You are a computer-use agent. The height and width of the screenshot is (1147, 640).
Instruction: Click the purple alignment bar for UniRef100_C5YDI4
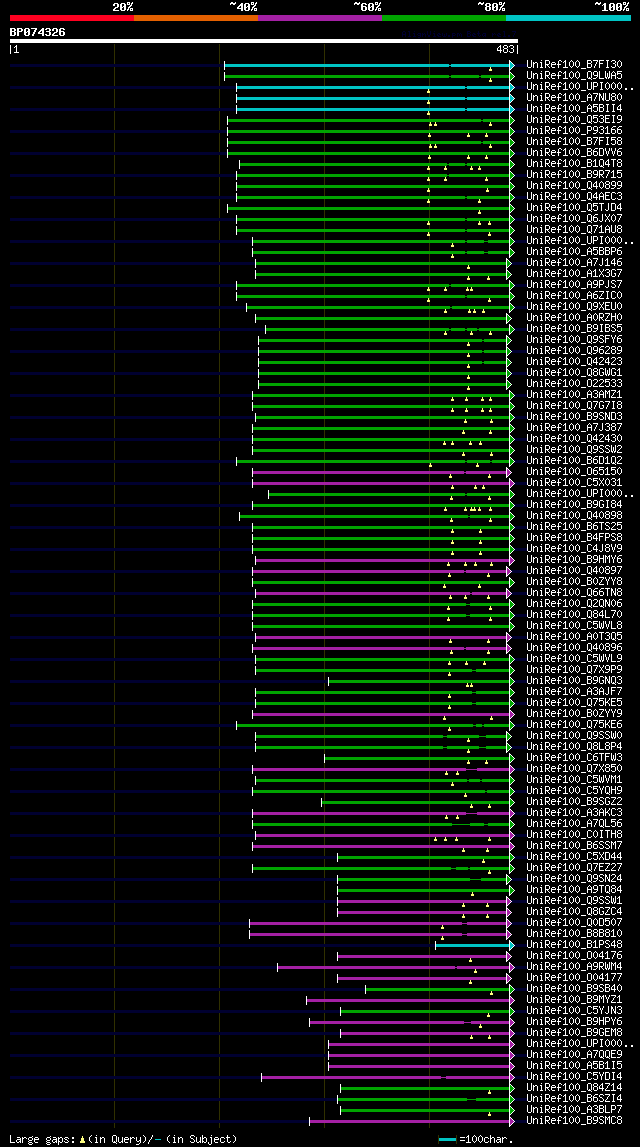388,1077
